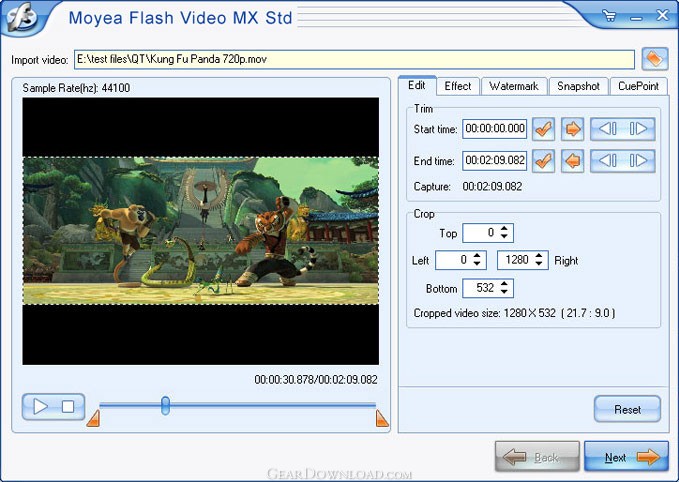Increase the Bottom crop value
Viewport: 679px width, 482px height.
504,284
